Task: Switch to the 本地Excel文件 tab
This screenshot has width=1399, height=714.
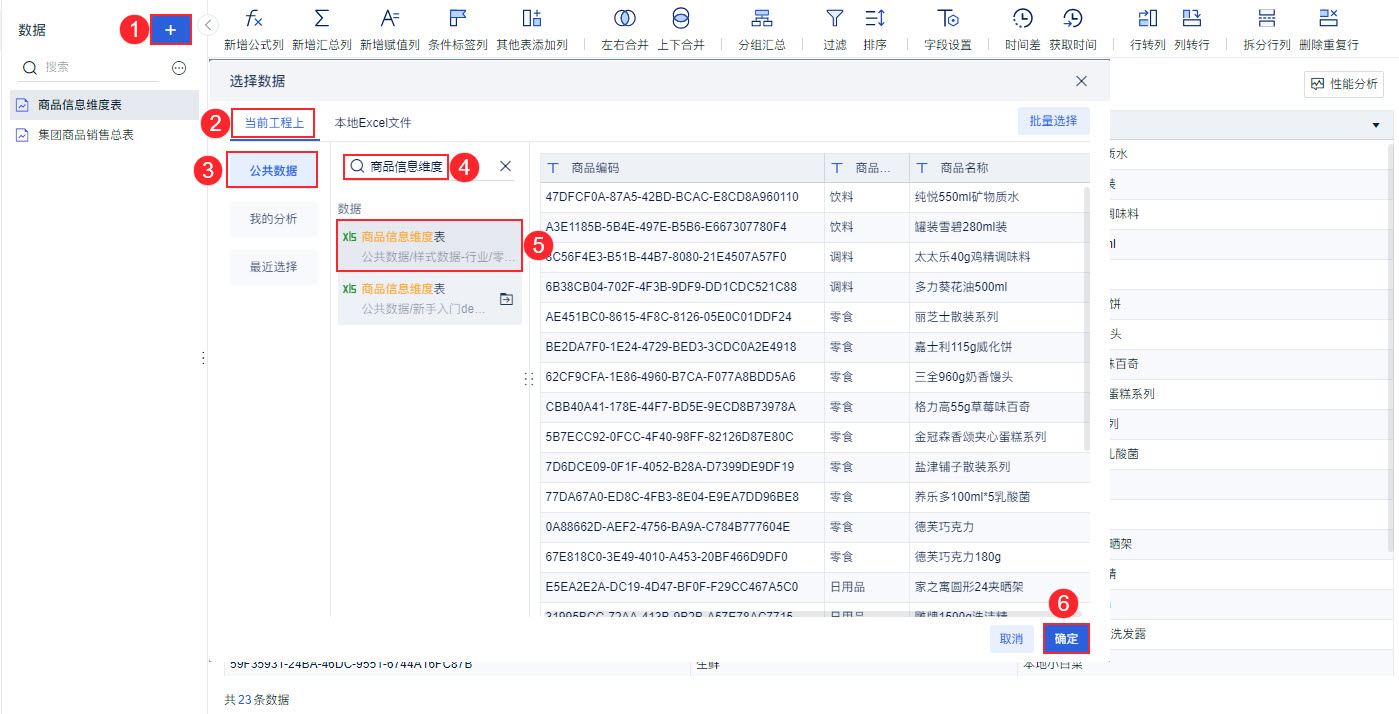Action: [373, 123]
